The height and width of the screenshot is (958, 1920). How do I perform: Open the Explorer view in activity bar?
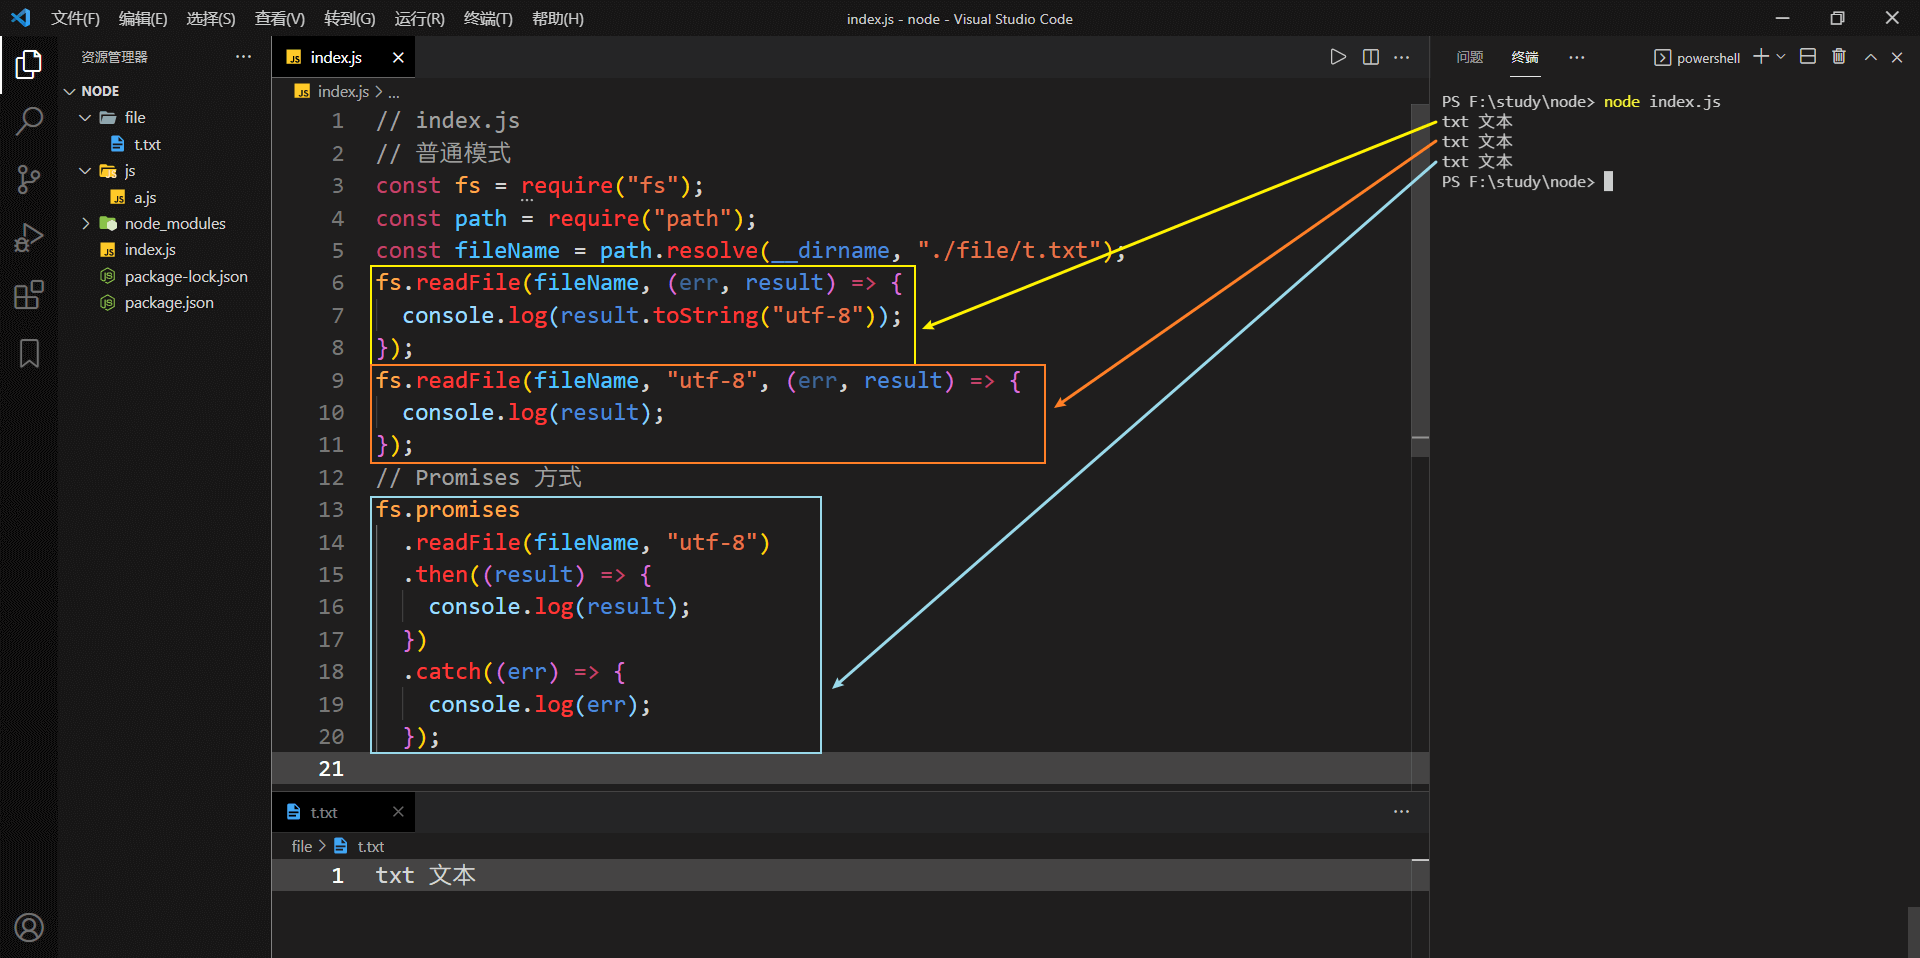29,65
